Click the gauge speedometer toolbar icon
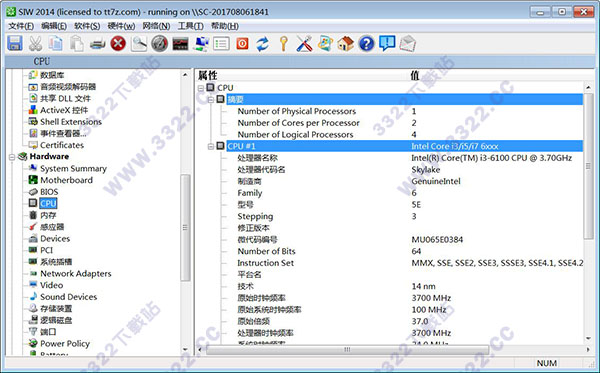This screenshot has width=600, height=373. (160, 44)
